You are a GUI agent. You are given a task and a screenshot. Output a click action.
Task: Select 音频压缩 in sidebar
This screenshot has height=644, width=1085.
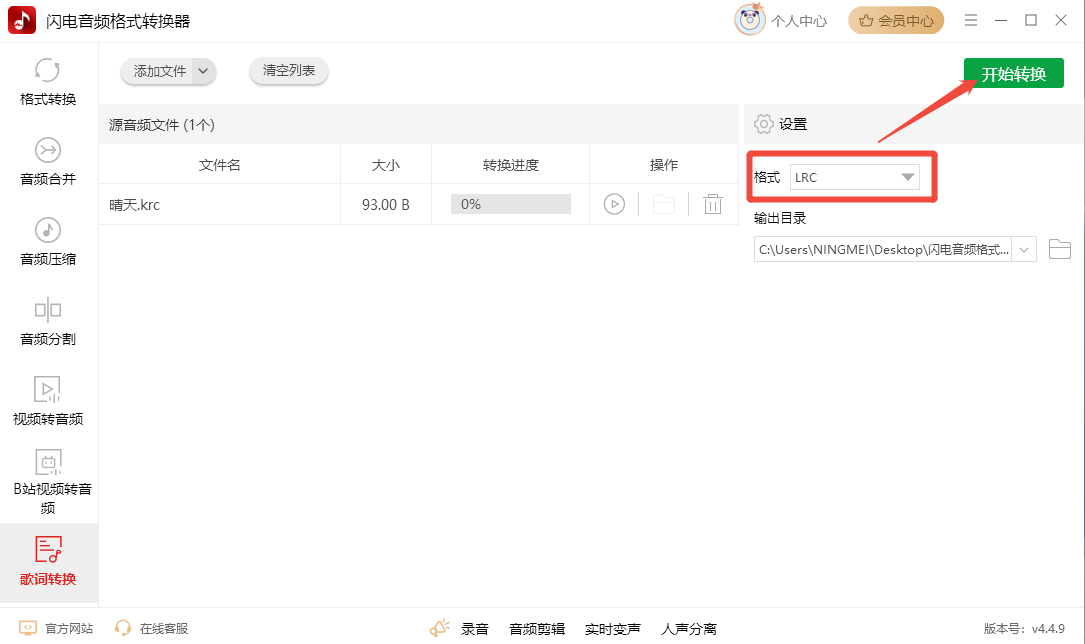click(48, 242)
